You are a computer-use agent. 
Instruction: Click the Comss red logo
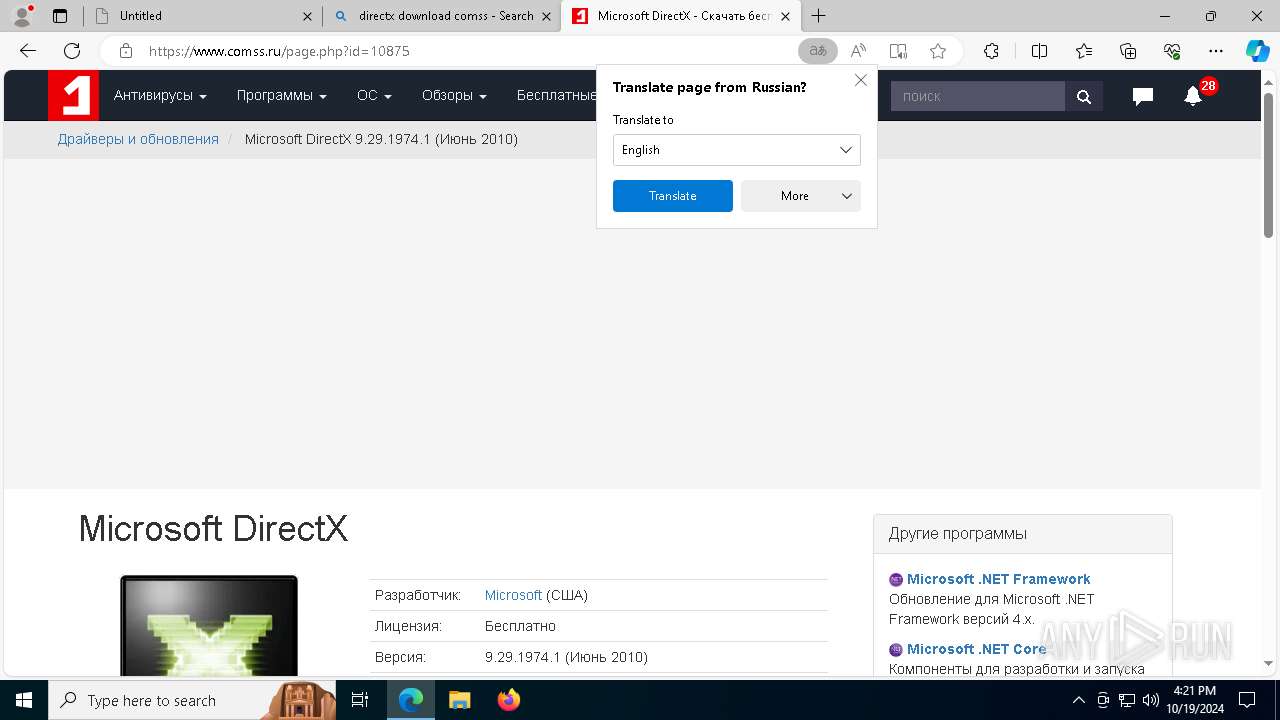pos(73,96)
